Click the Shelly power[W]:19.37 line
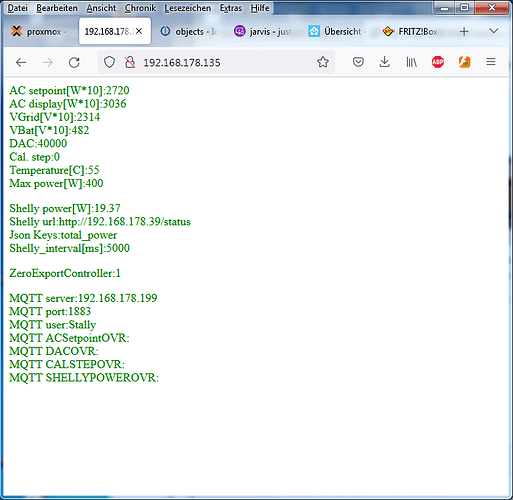Screen dimensions: 513x500 [x=65, y=208]
